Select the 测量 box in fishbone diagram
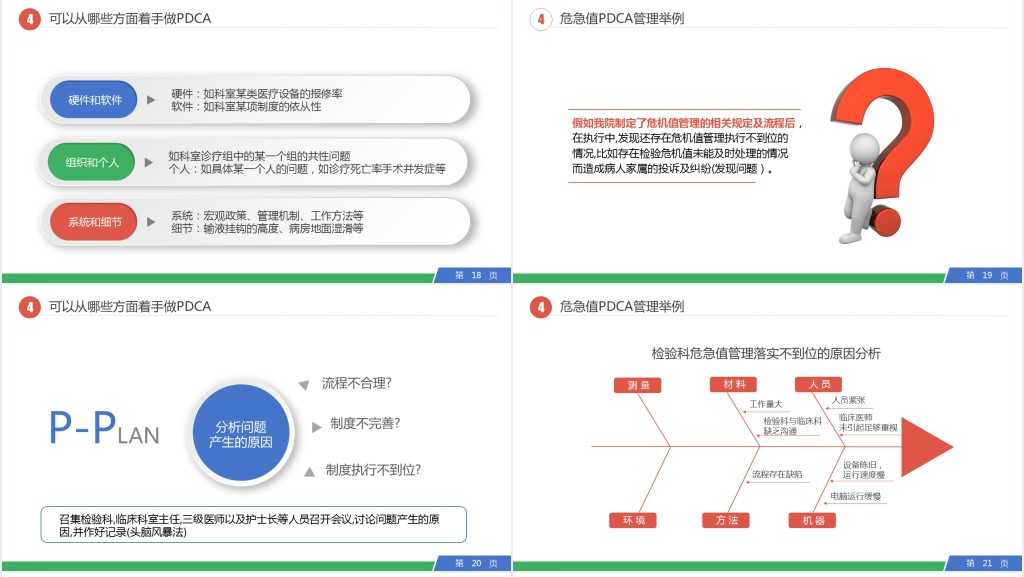 (x=637, y=385)
